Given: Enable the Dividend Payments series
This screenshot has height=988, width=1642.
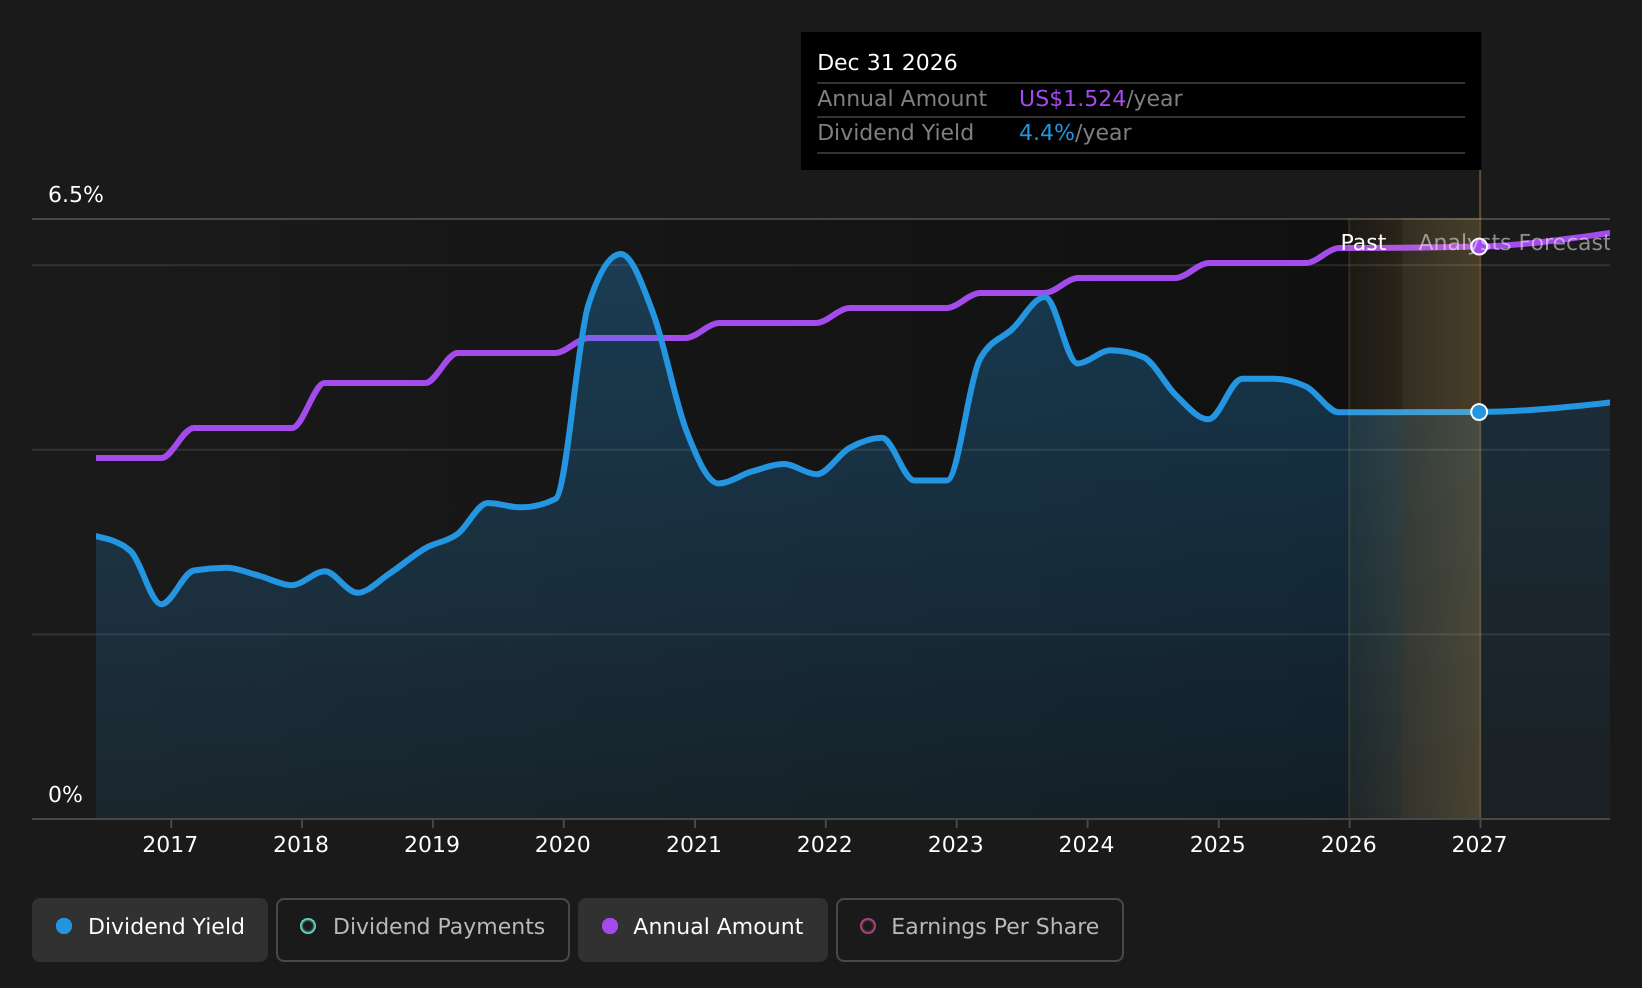Looking at the screenshot, I should (x=423, y=929).
